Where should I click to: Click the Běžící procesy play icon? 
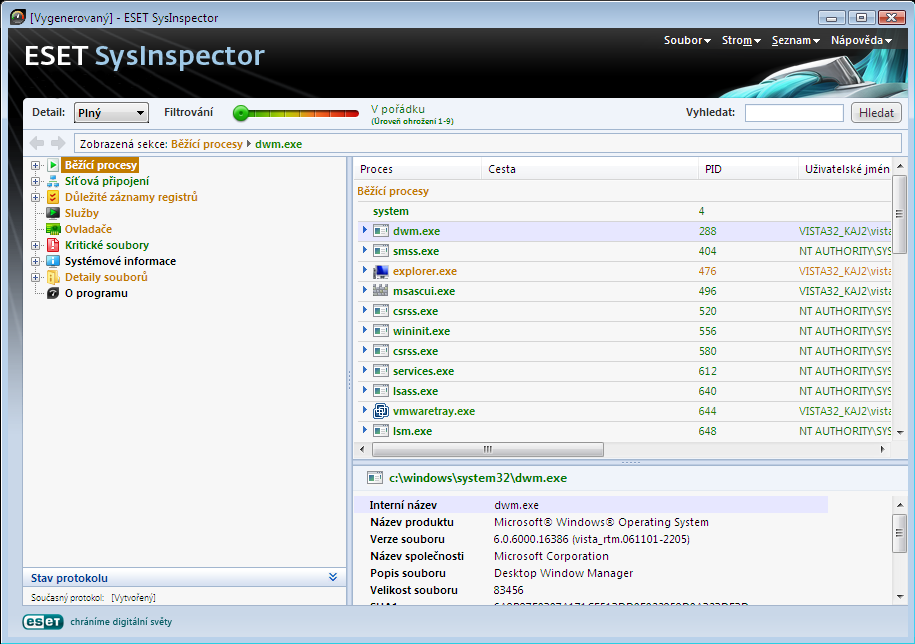tap(53, 165)
